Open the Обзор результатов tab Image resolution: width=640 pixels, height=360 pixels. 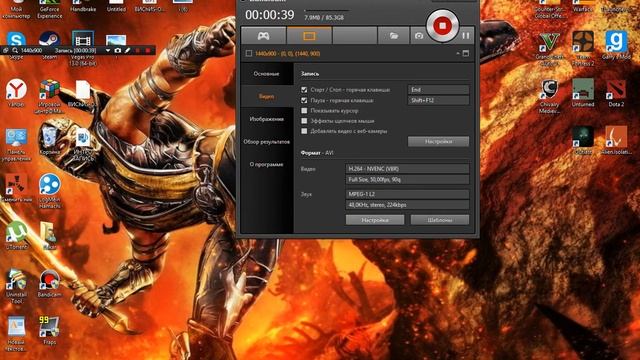point(267,142)
